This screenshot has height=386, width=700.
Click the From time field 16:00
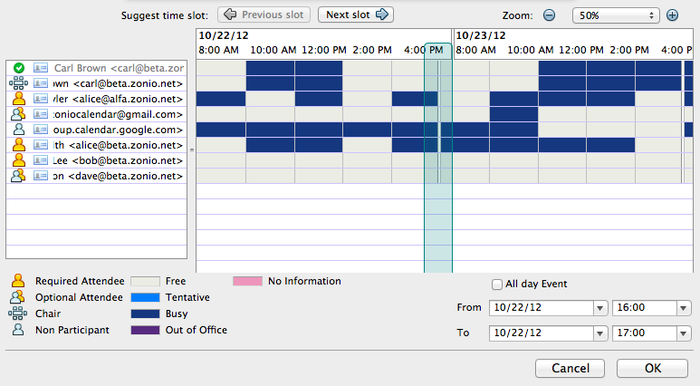tap(645, 308)
